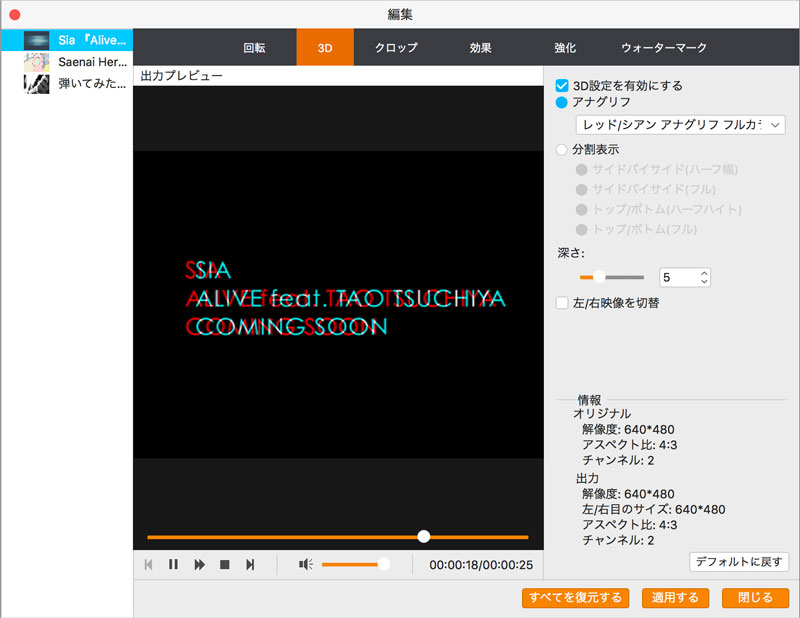Choose サイドバイサイド(ハーフ幅) option

[581, 169]
